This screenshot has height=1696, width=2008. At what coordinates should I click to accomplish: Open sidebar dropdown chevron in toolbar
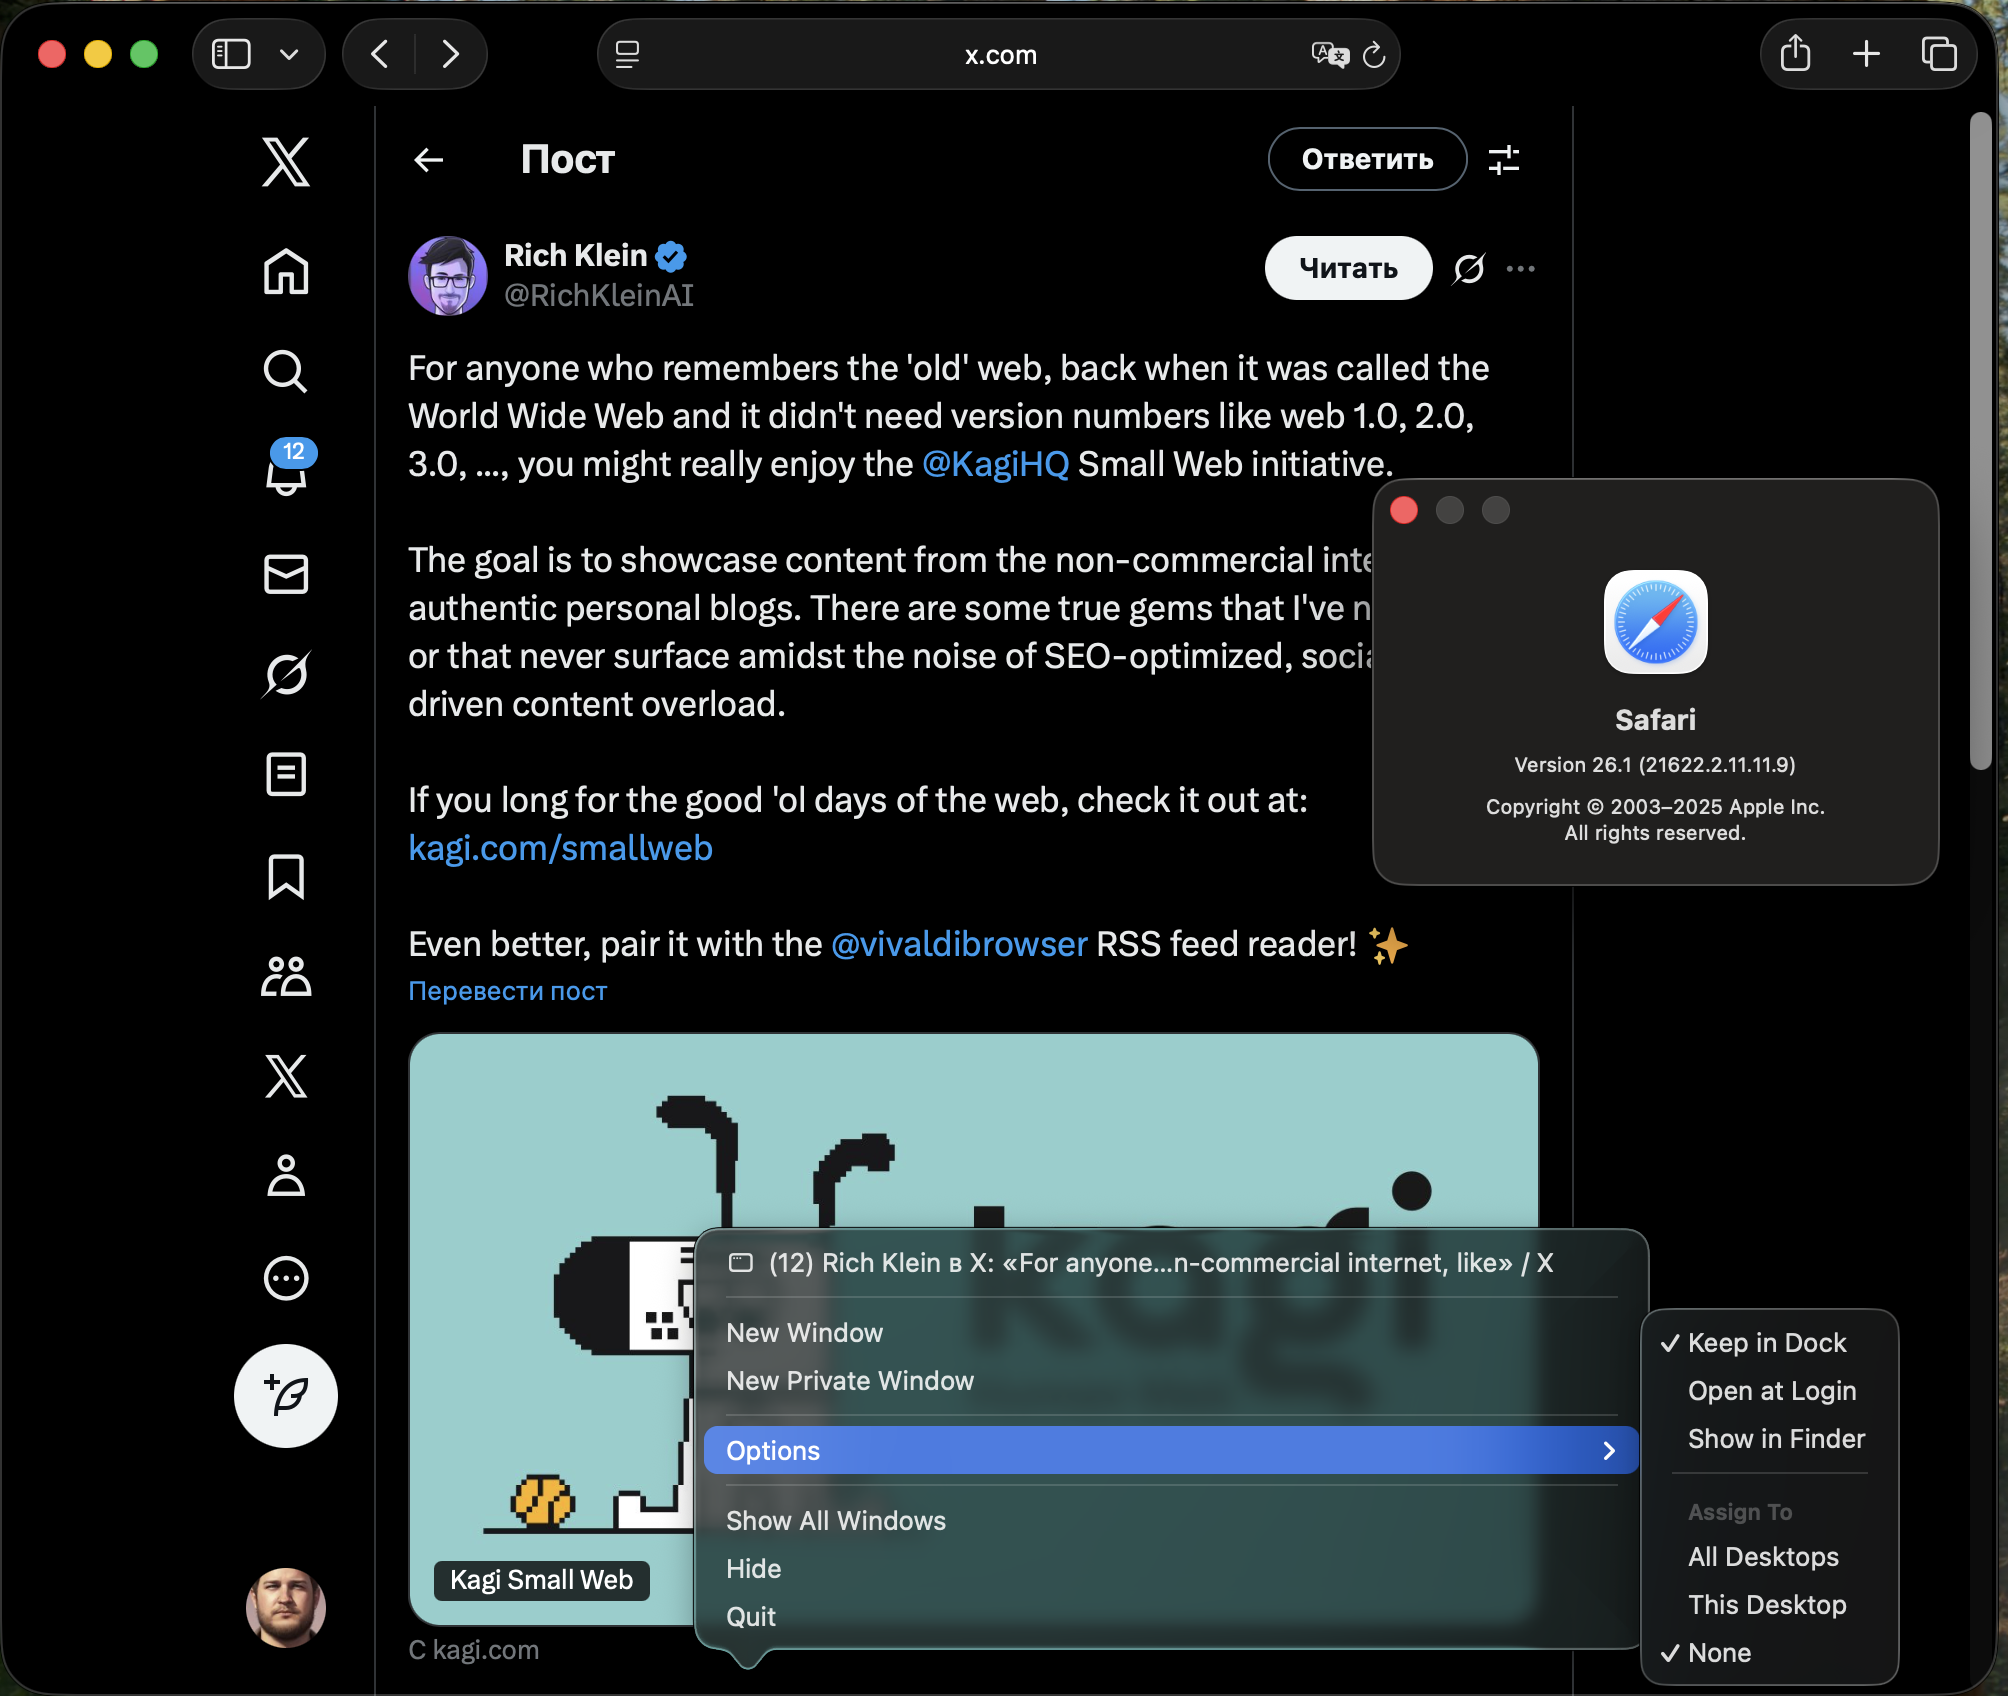[290, 54]
